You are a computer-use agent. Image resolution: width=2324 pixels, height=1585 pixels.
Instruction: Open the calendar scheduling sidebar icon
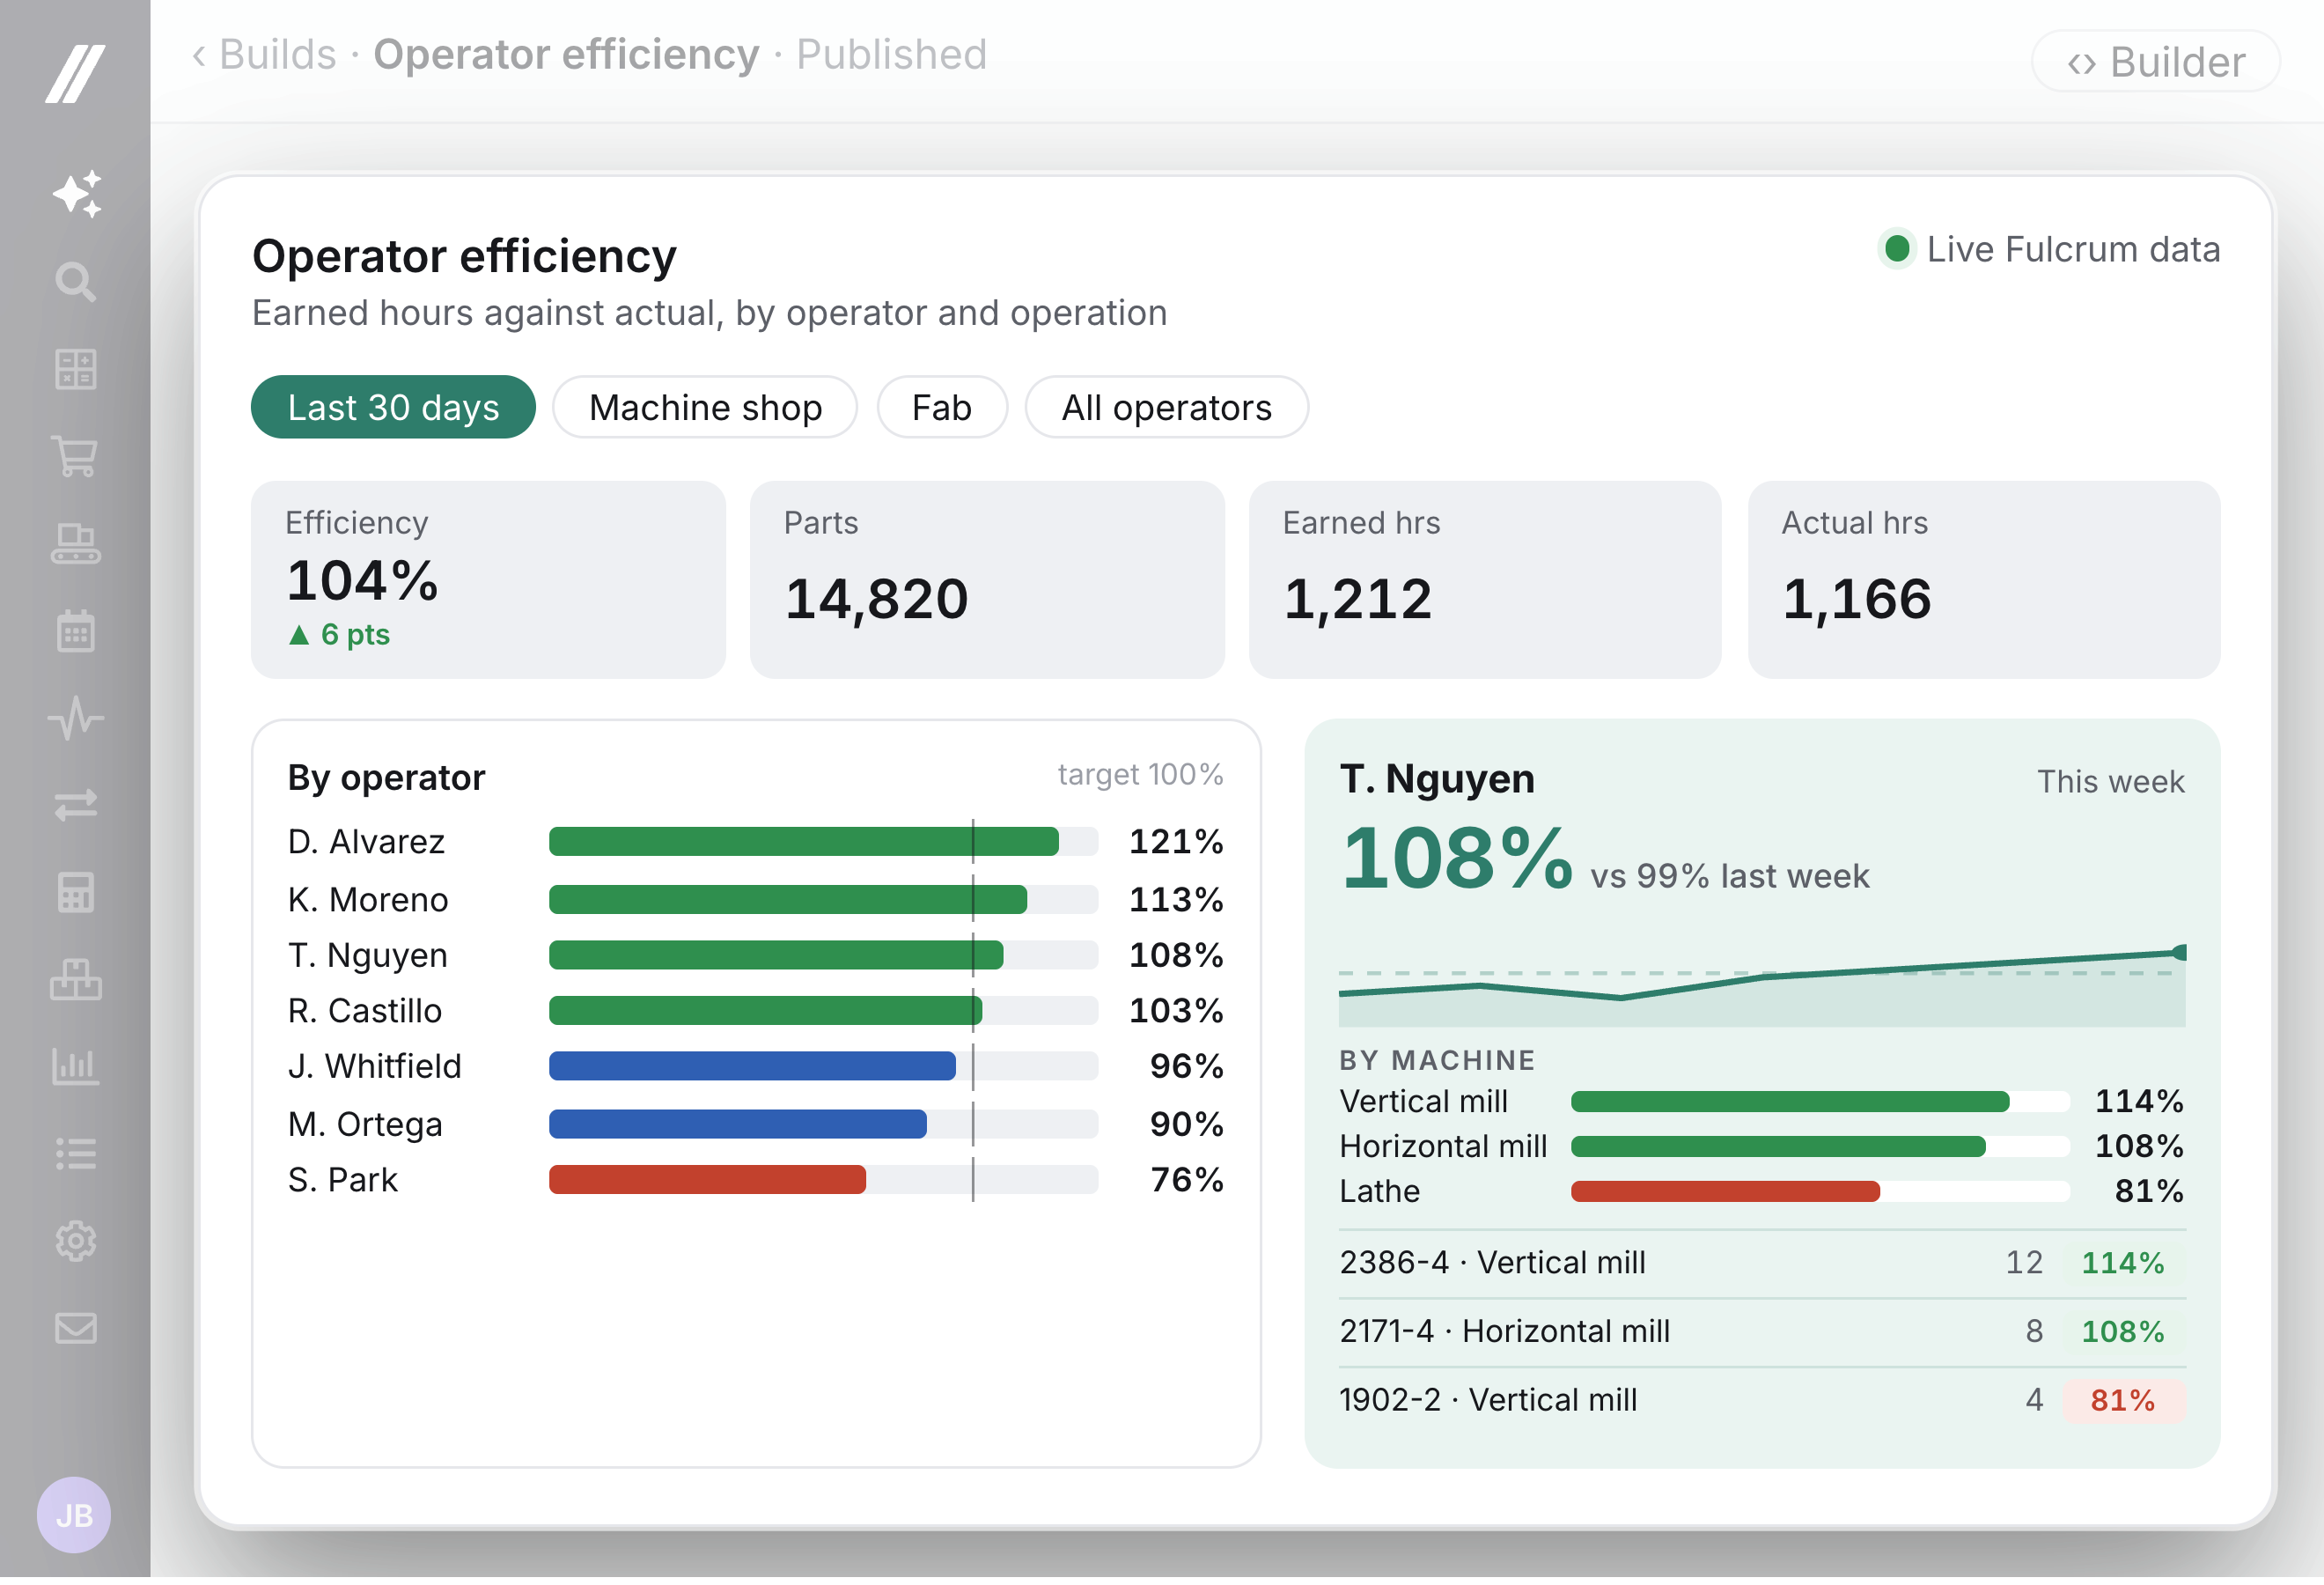tap(76, 632)
